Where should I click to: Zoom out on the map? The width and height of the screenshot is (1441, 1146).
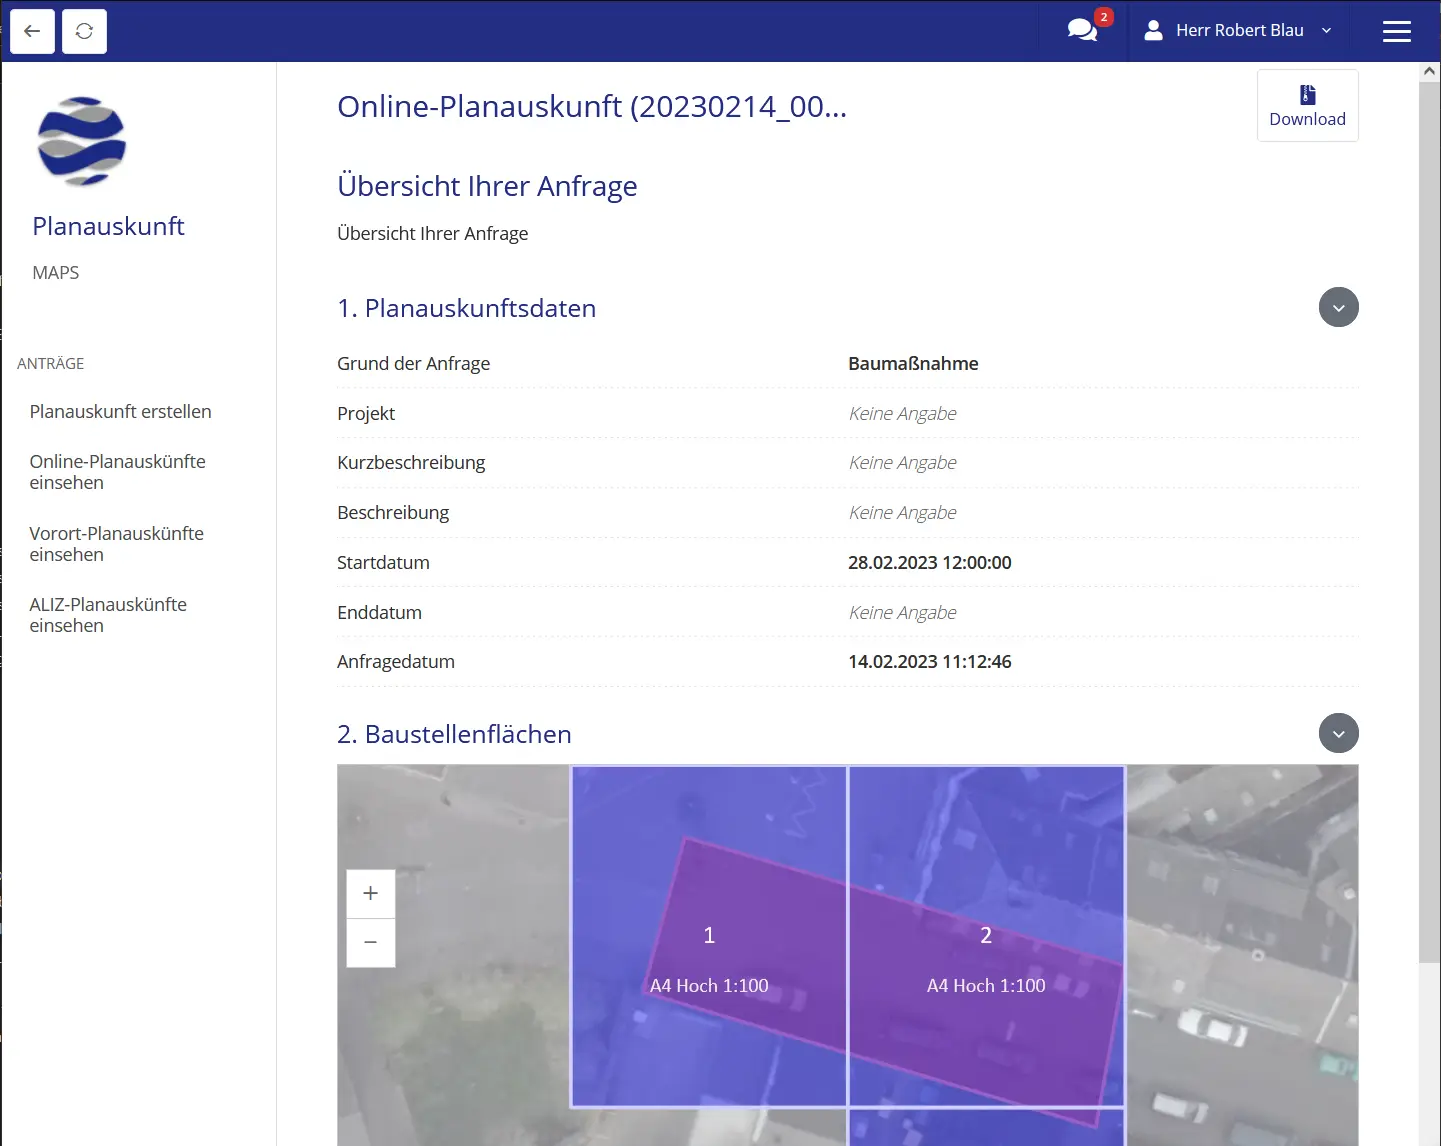[370, 943]
